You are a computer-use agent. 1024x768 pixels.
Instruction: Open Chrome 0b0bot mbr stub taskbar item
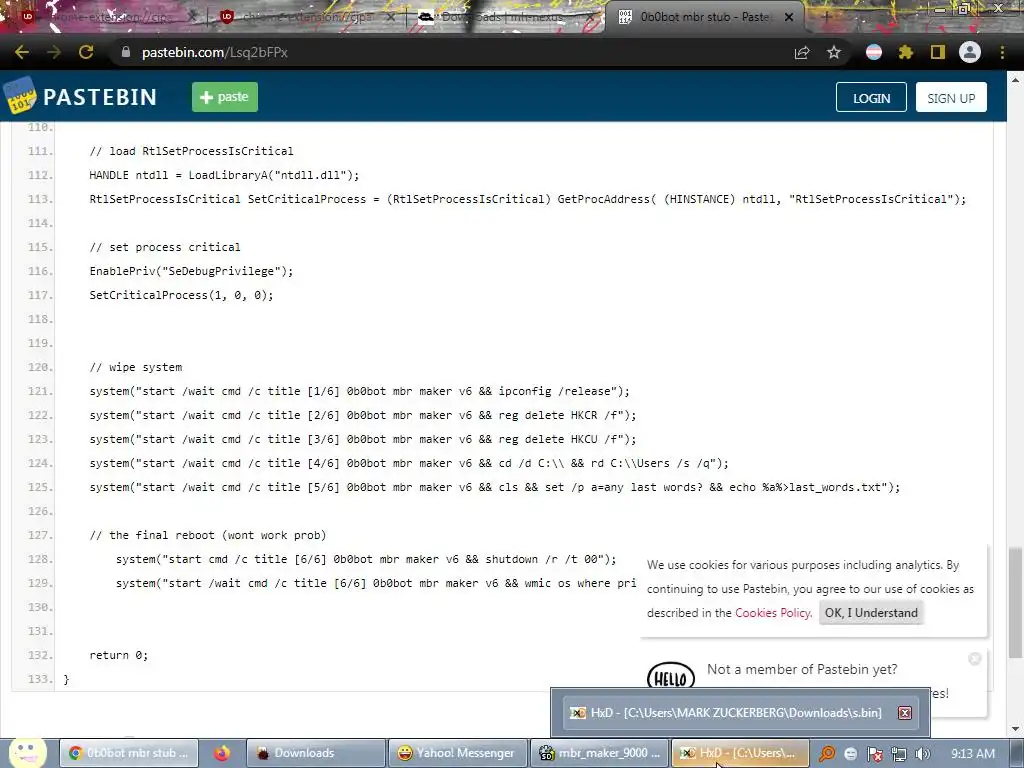pyautogui.click(x=130, y=753)
